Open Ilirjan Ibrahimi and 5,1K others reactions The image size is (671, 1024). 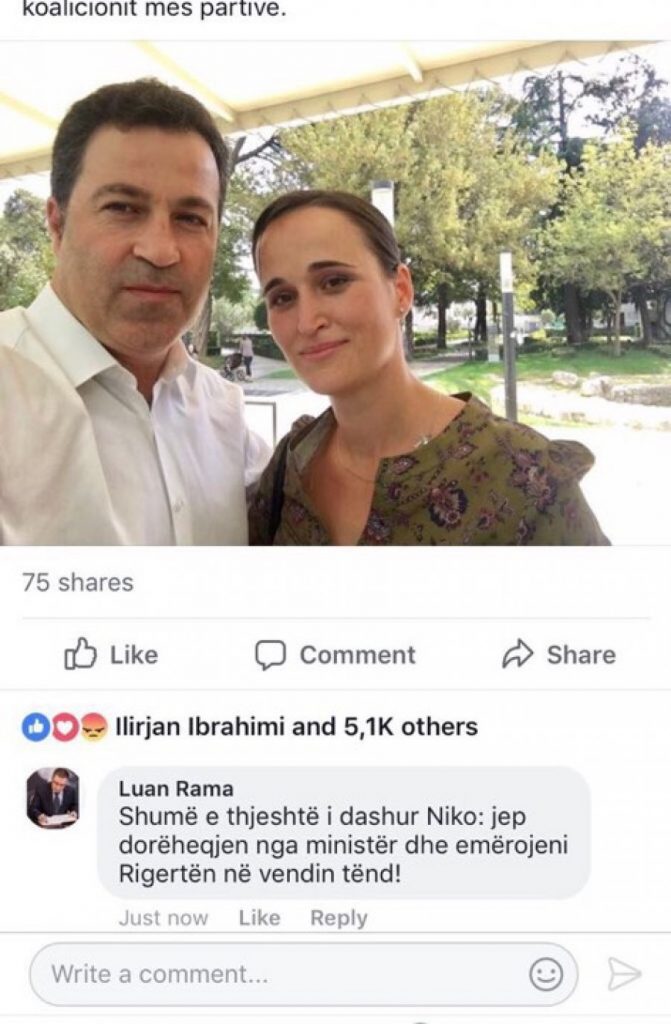tap(296, 727)
